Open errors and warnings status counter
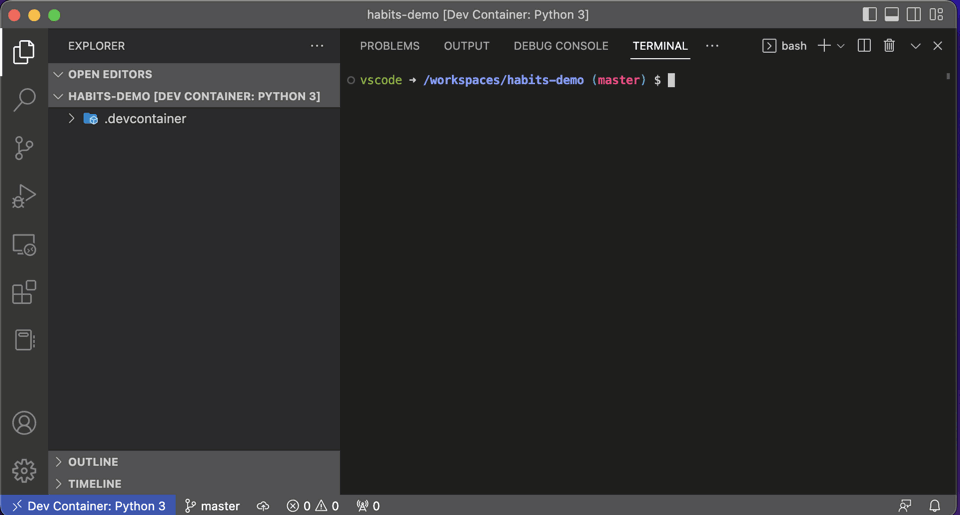Screen dimensions: 960x515 coord(312,506)
